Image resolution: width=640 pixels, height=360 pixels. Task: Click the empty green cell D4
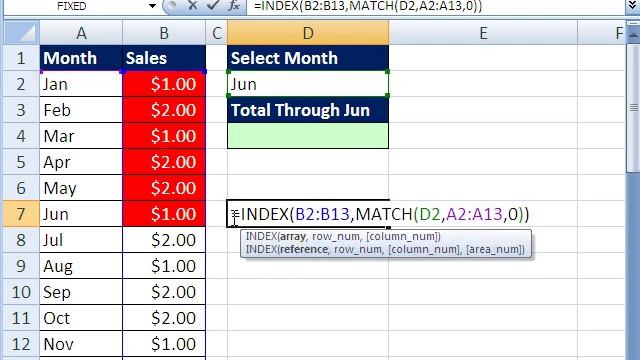tap(308, 136)
